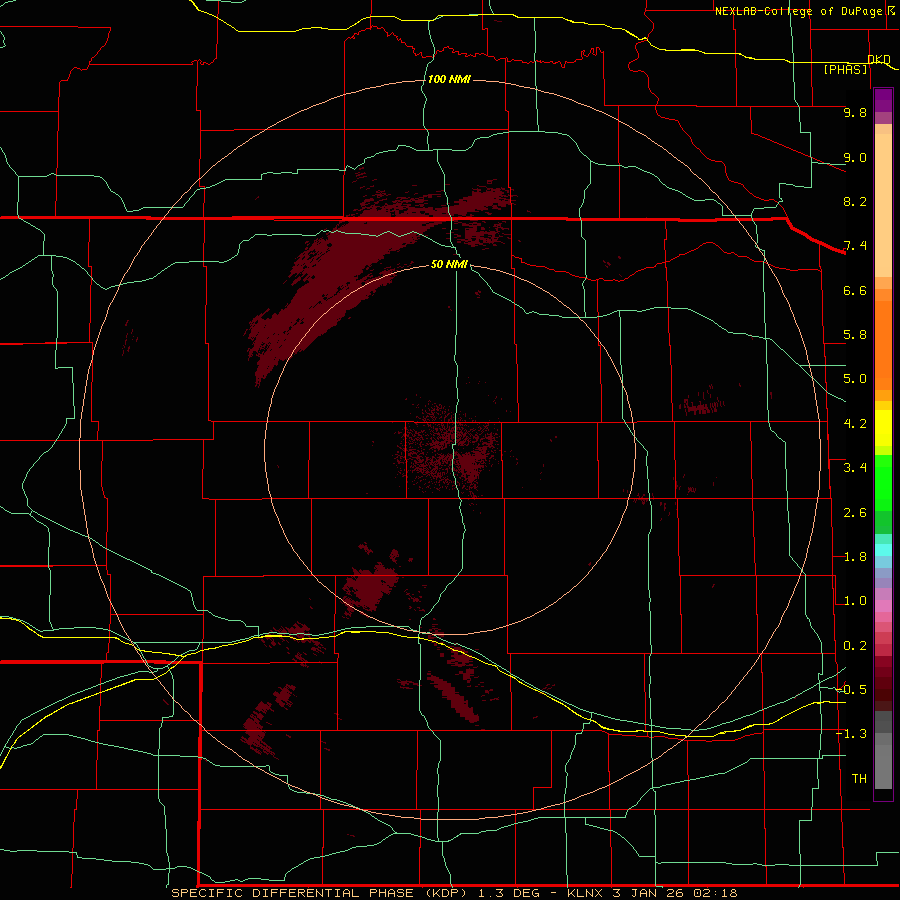The height and width of the screenshot is (900, 900).
Task: Click the large KDP echo band northwest of radar
Action: click(344, 270)
